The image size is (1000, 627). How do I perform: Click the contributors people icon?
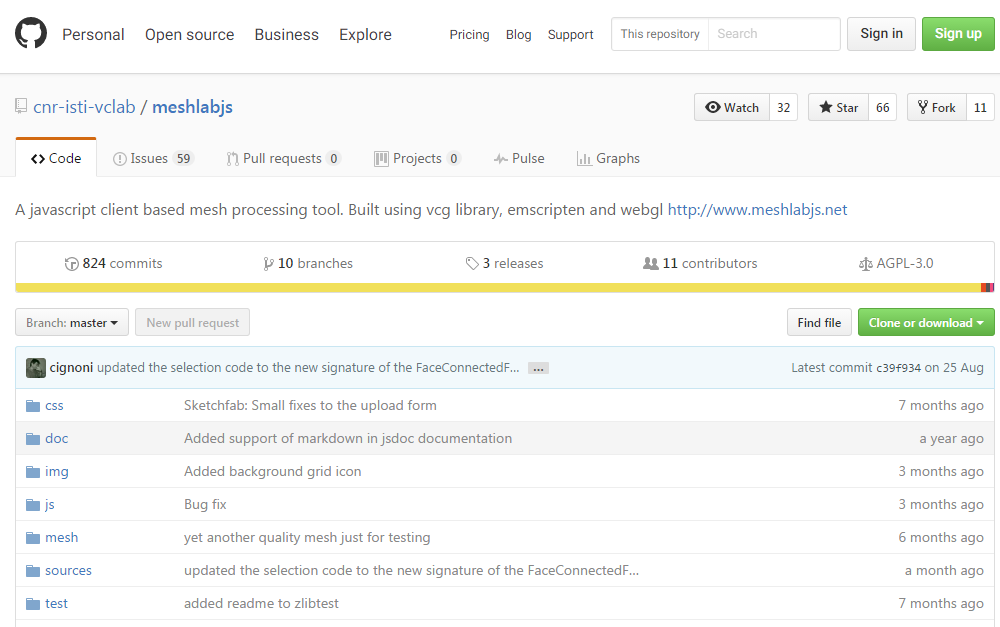click(651, 263)
